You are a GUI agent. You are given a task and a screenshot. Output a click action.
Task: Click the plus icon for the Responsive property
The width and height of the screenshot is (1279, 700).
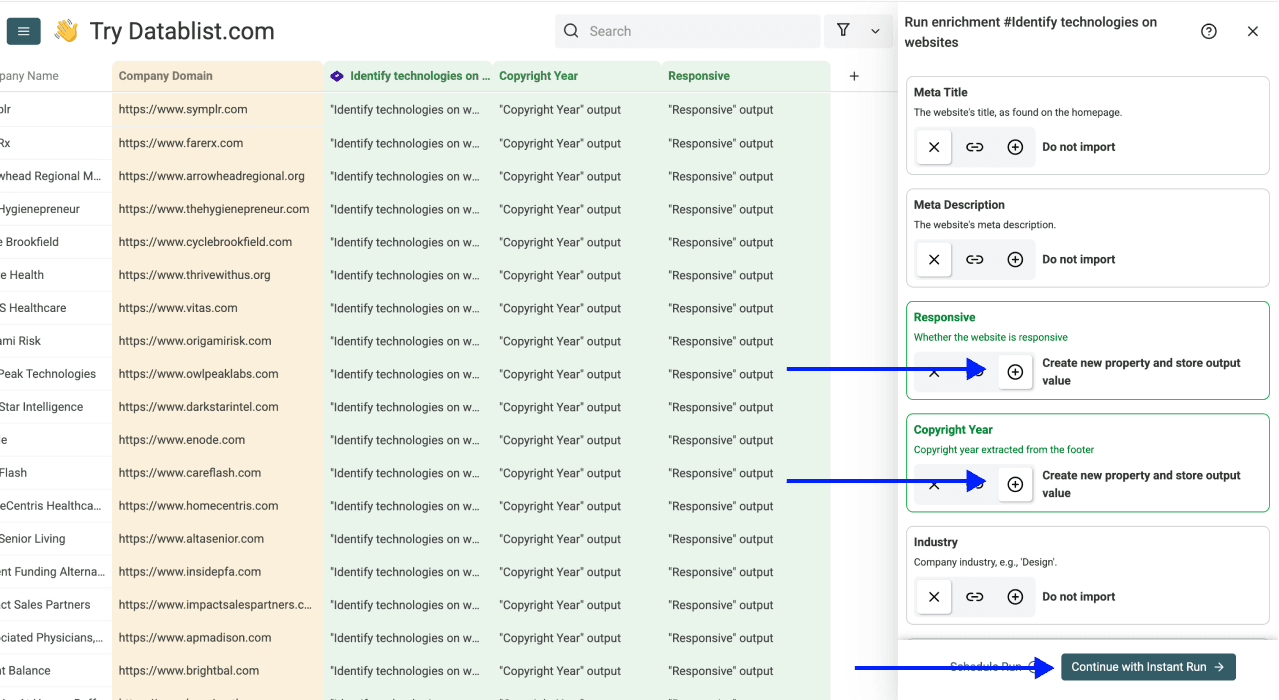coord(1015,371)
